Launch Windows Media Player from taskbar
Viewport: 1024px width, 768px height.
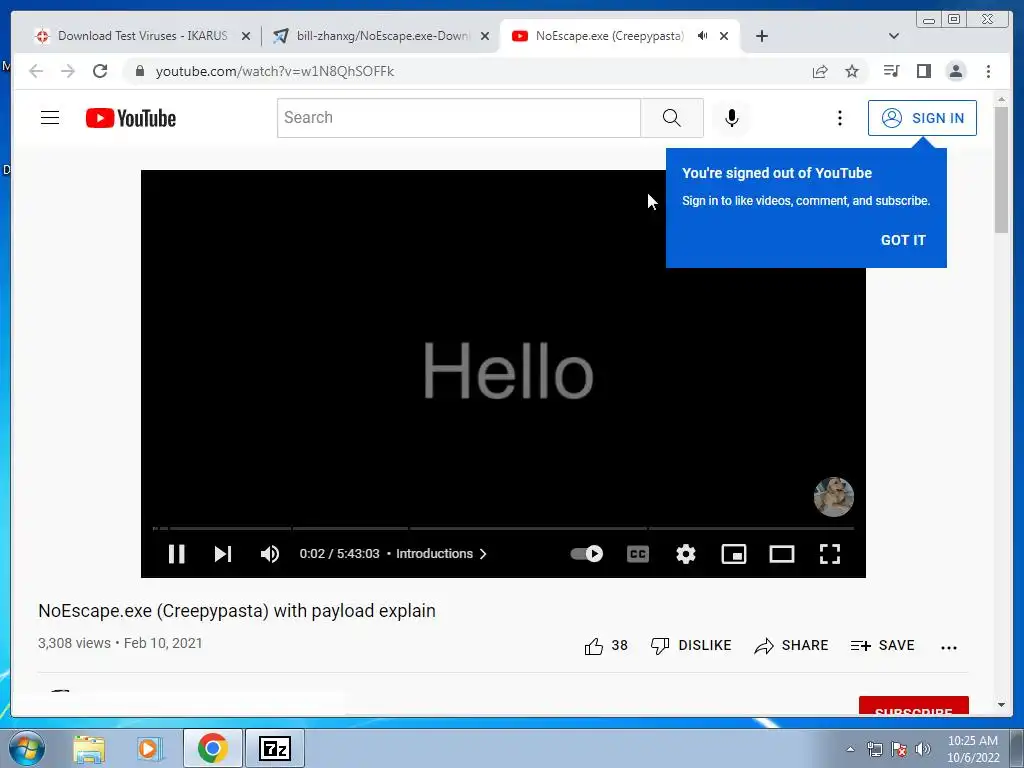(x=149, y=749)
